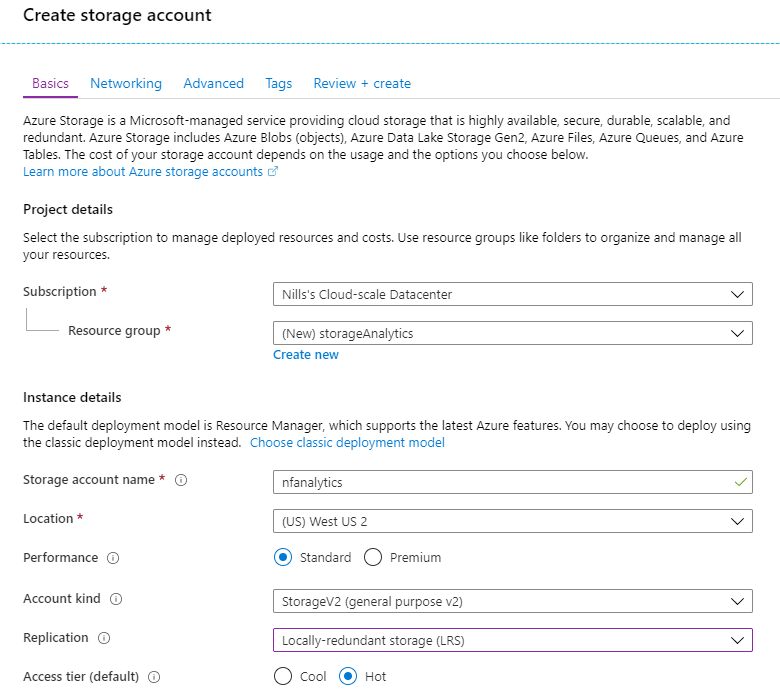Click info icon beside Performance label

coord(113,558)
